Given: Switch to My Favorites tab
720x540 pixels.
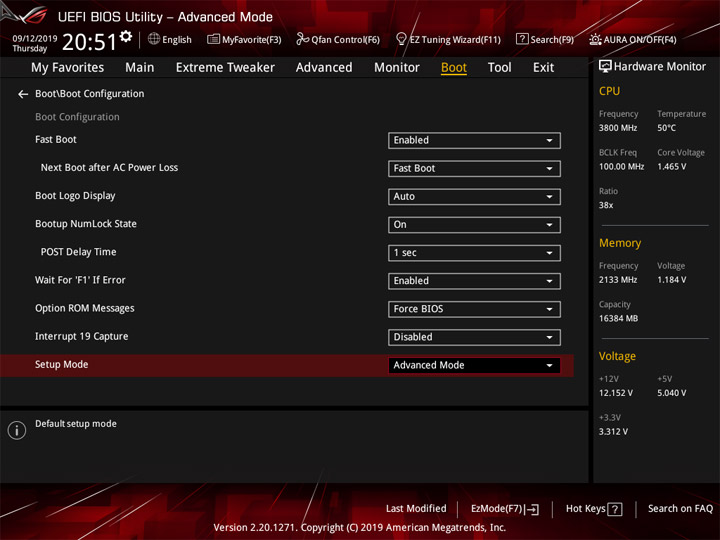Looking at the screenshot, I should [68, 68].
